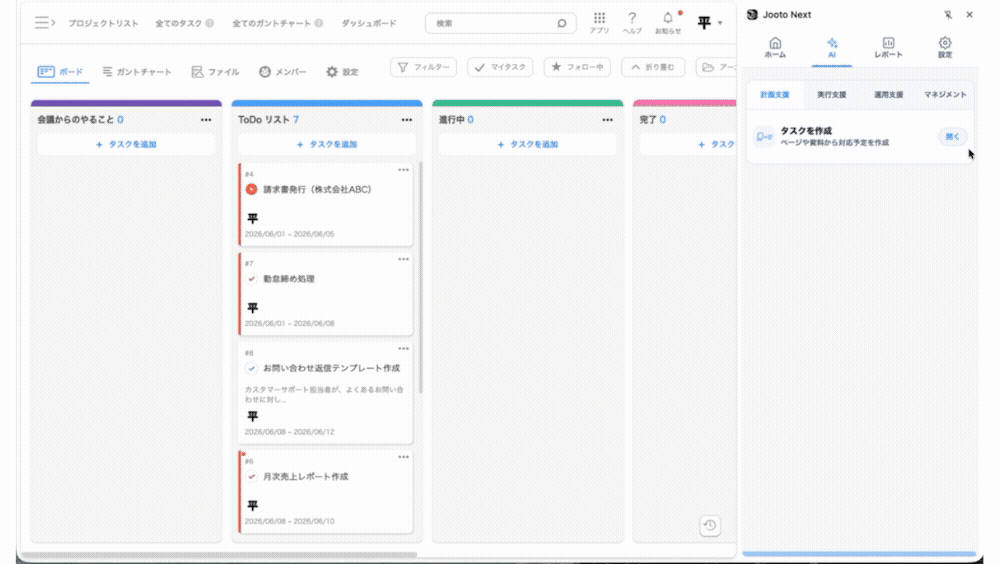
Task: Open Jooto Next Settings gear icon
Action: (x=945, y=47)
